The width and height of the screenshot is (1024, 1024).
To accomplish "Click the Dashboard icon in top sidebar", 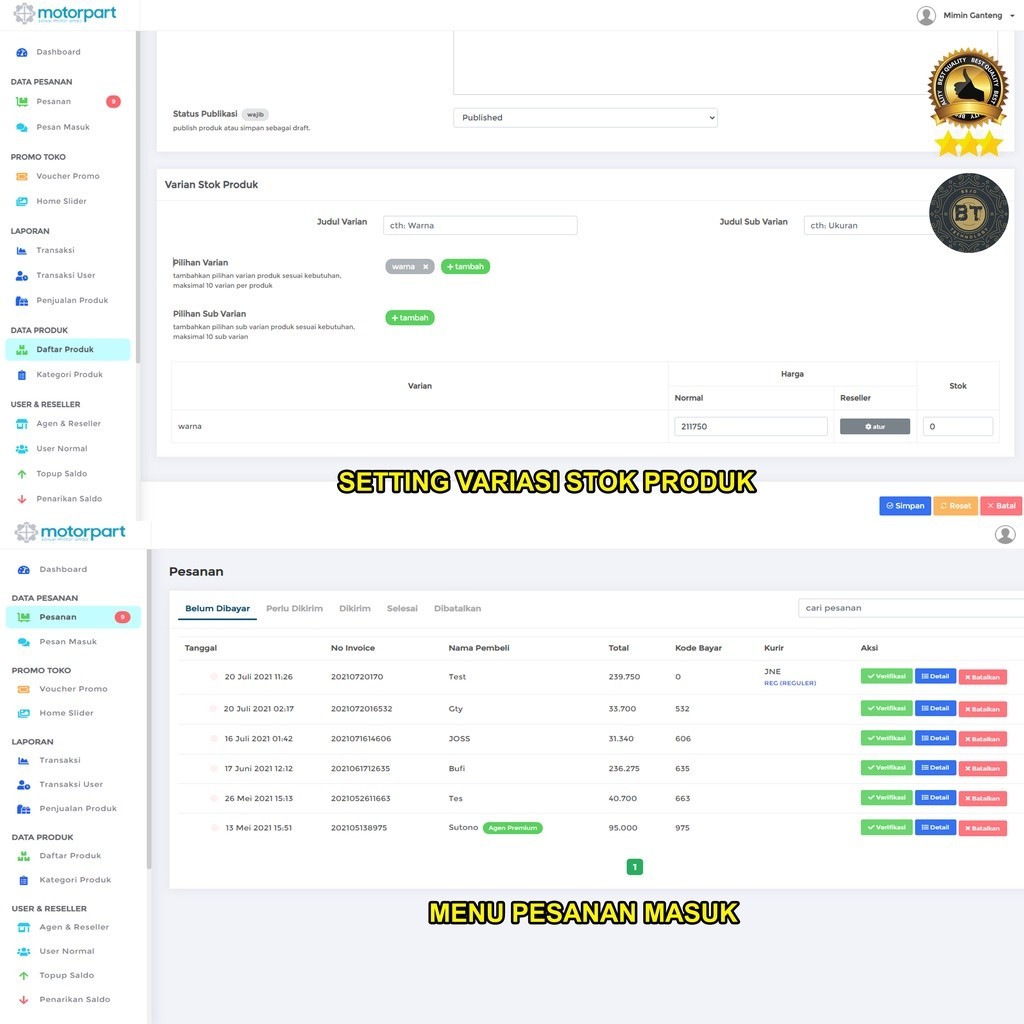I will click(22, 52).
